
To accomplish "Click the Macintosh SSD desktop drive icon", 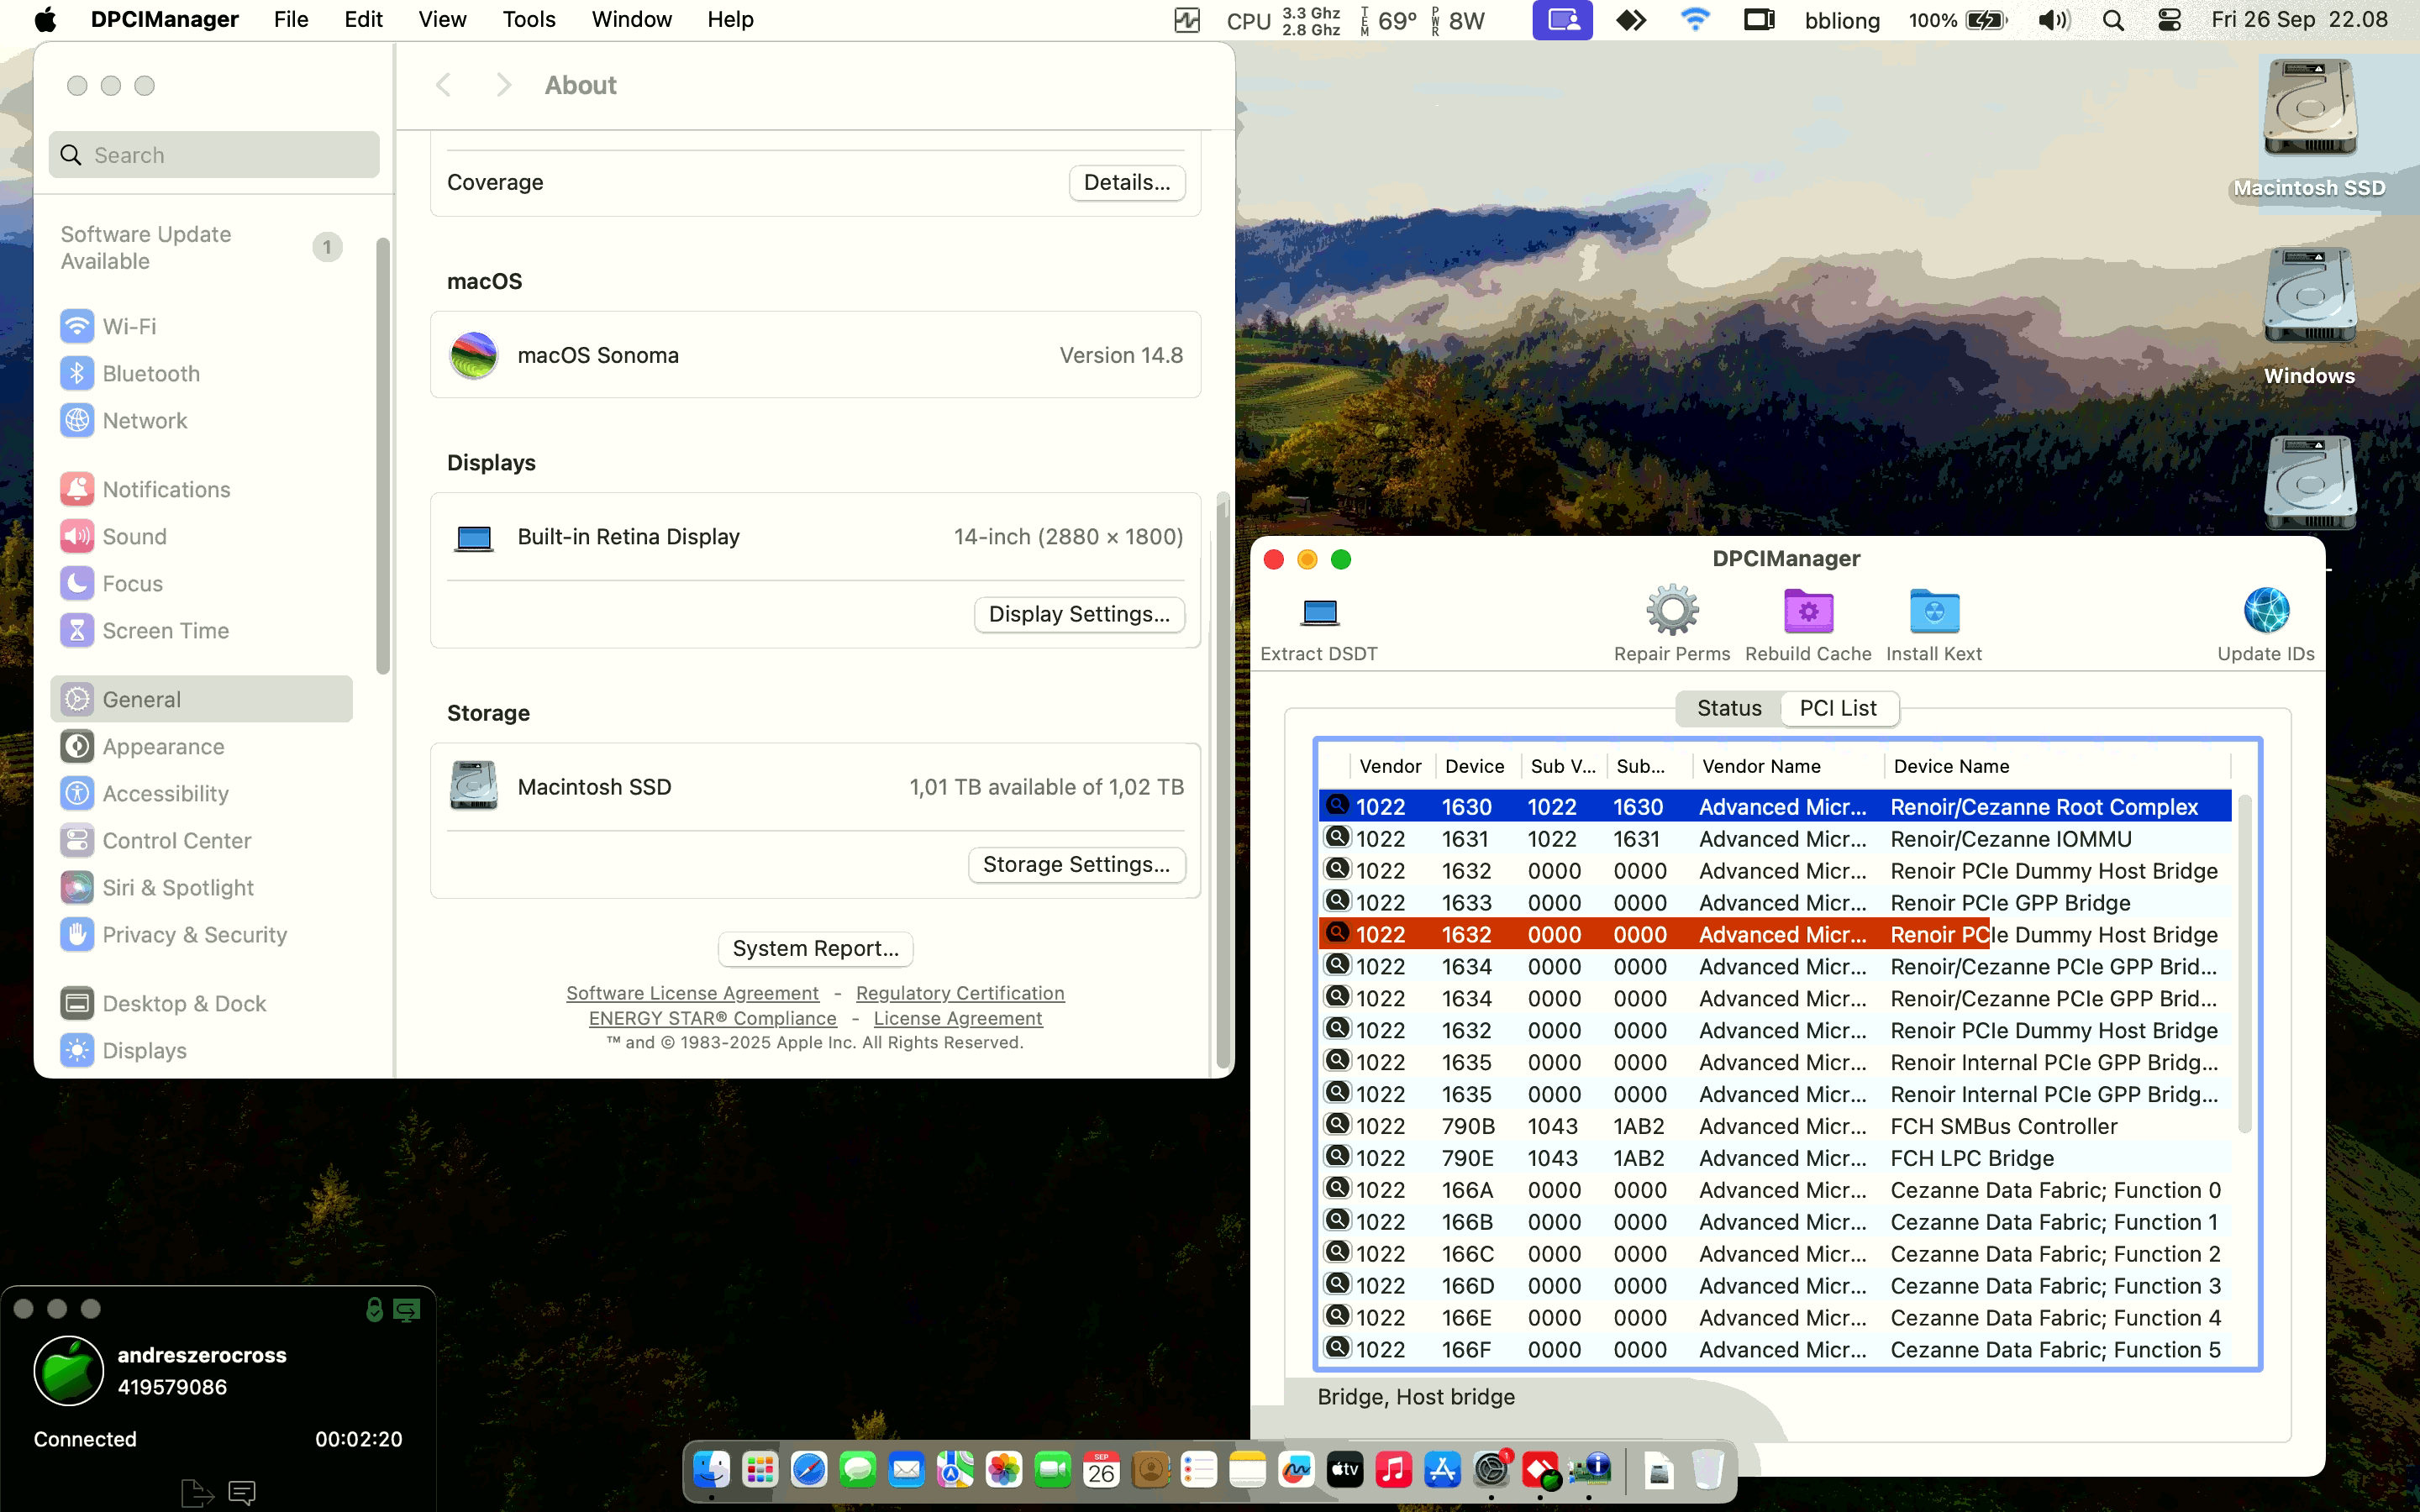I will (2310, 108).
